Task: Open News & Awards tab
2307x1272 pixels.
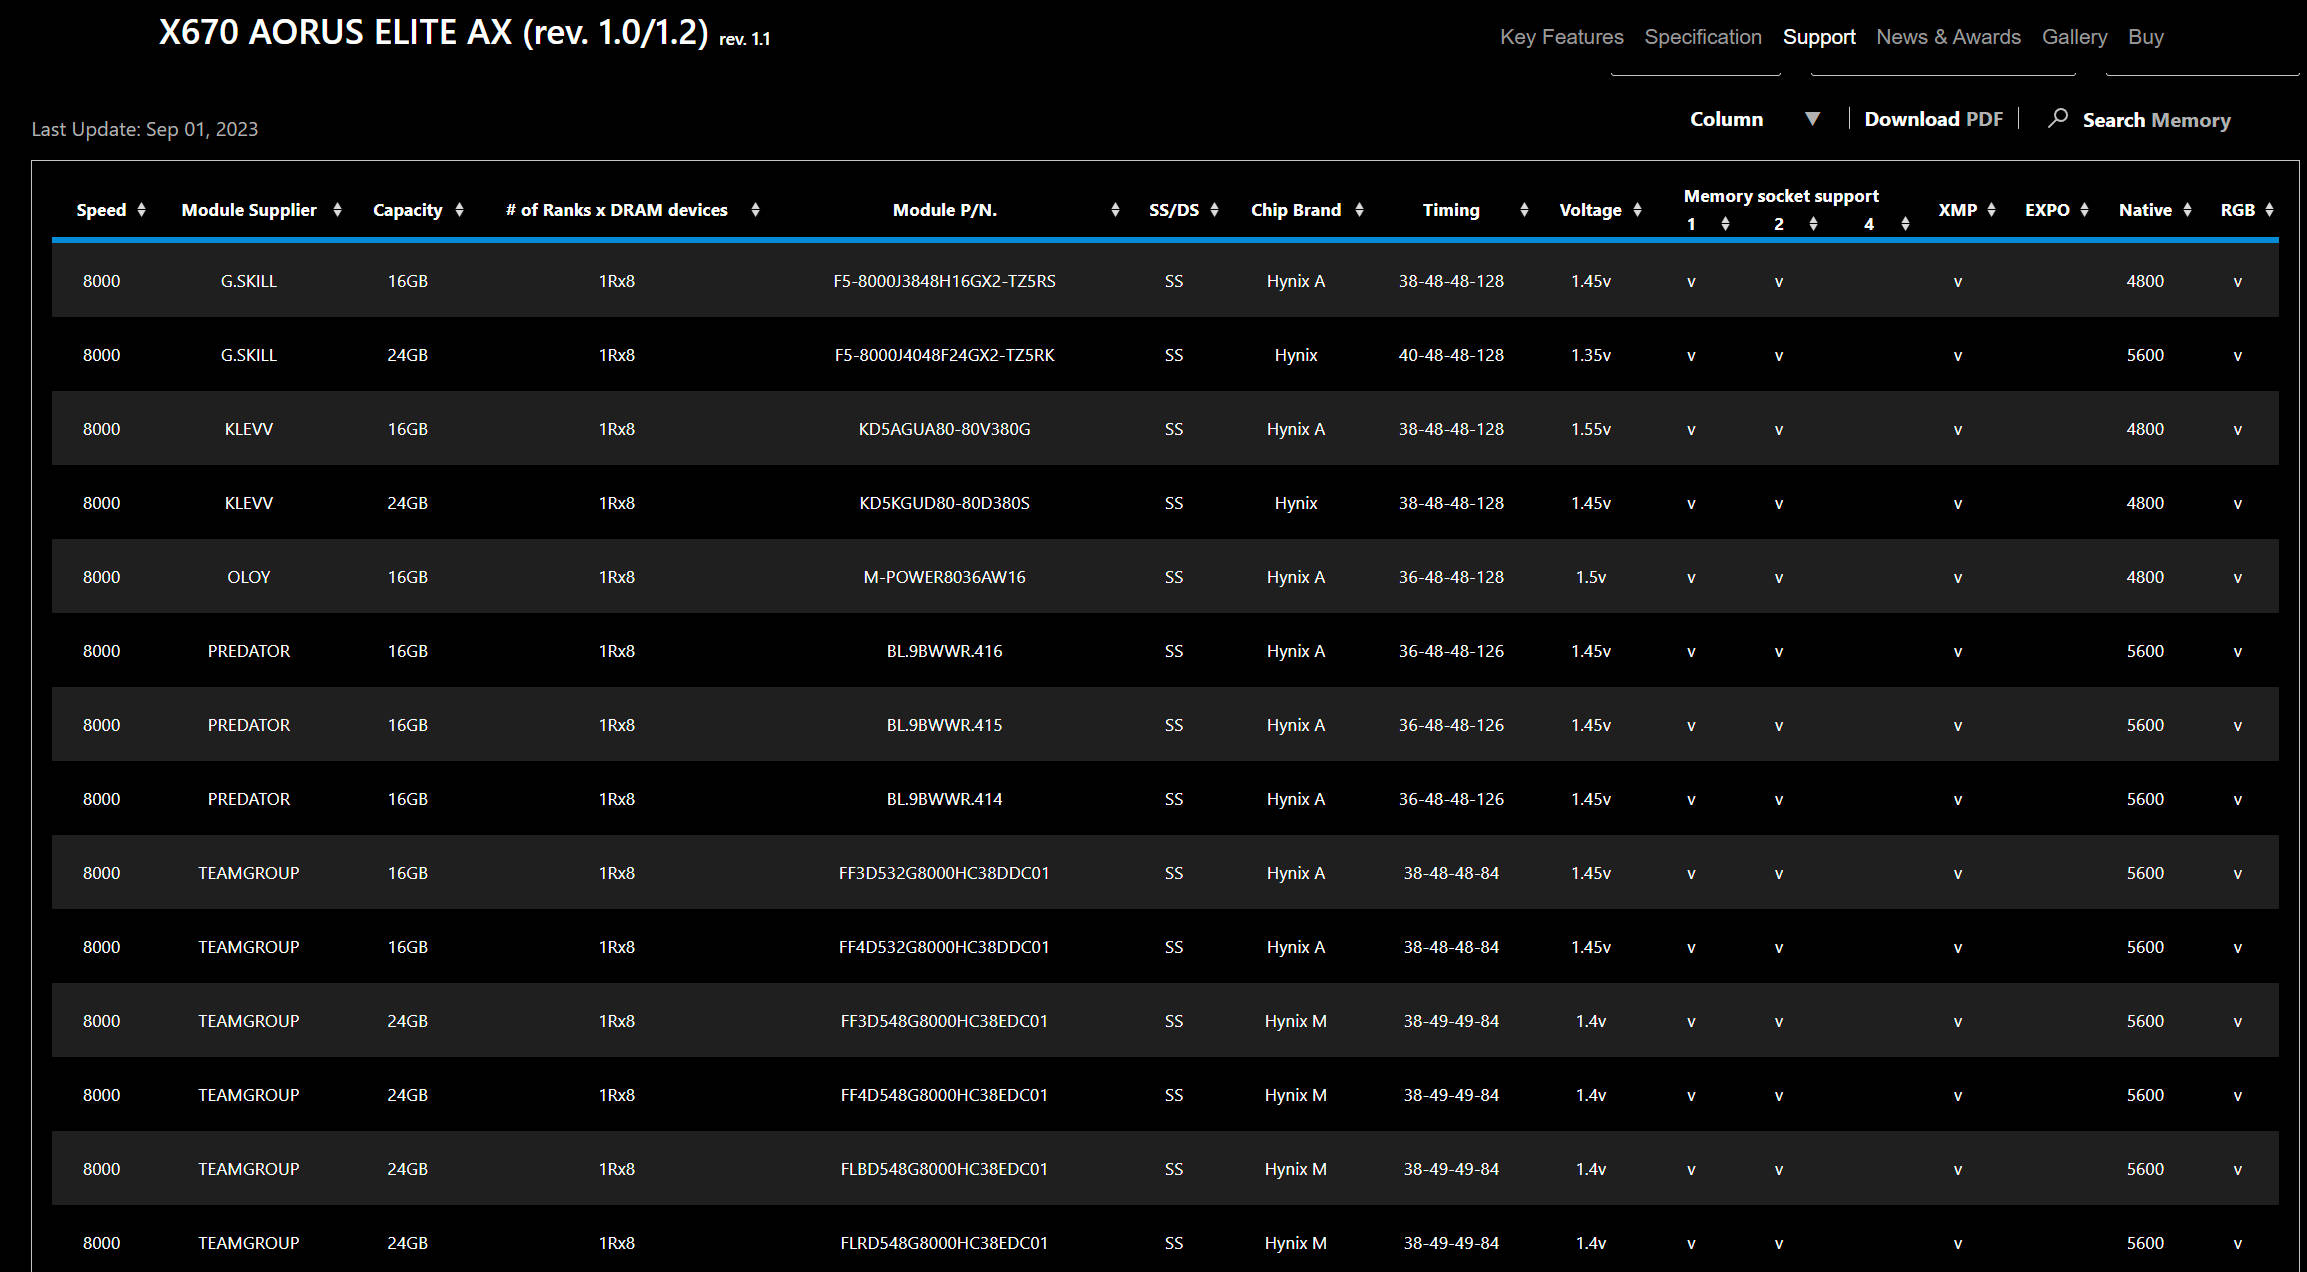Action: coord(1949,37)
